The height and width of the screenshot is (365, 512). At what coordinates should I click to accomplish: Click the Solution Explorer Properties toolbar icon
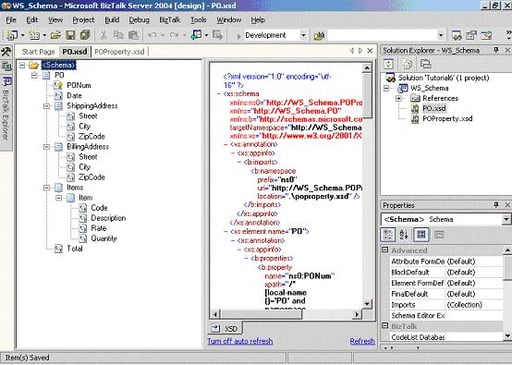tap(426, 64)
